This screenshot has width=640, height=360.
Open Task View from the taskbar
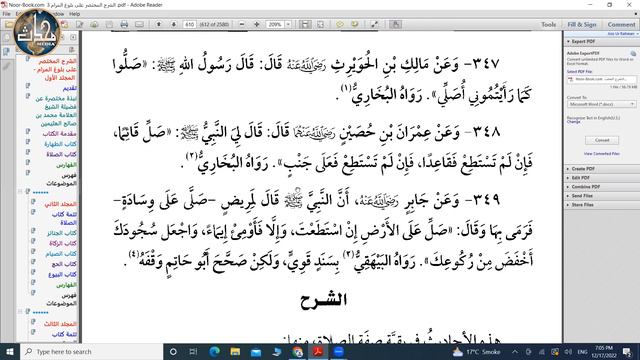click(x=193, y=351)
